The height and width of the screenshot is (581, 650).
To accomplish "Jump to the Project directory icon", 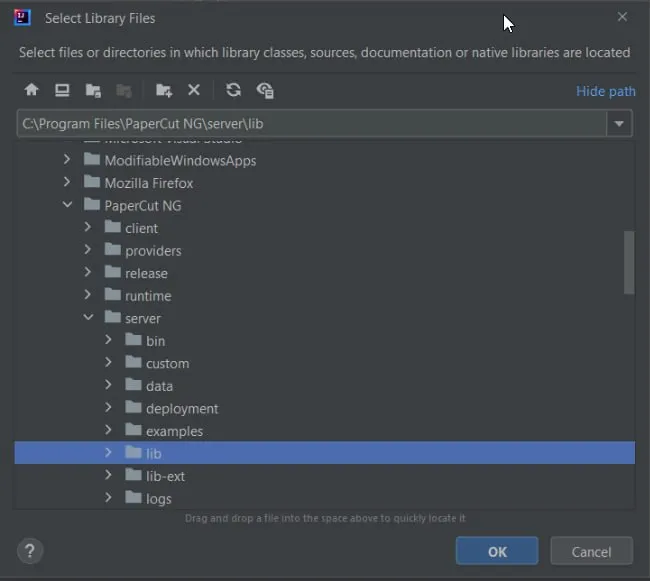I will coord(93,90).
